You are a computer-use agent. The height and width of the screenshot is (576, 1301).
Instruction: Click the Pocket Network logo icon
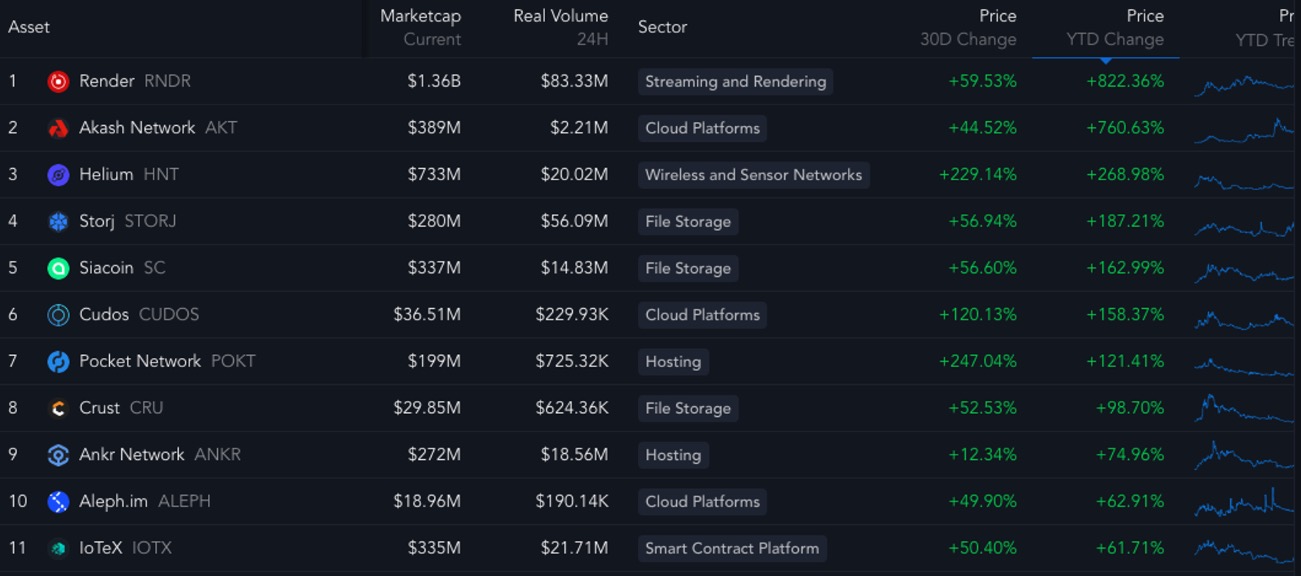(x=58, y=362)
